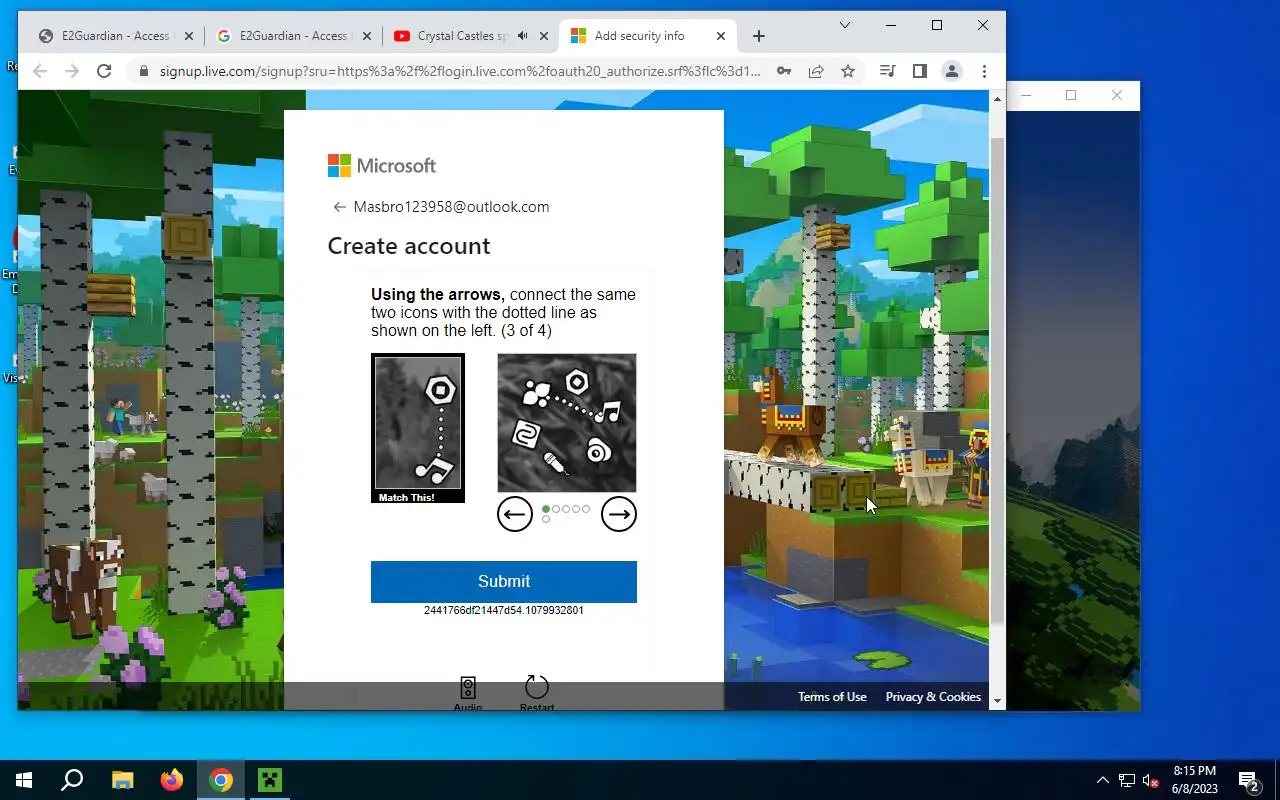This screenshot has width=1280, height=800.
Task: Open tab search dropdown chevron
Action: (x=844, y=25)
